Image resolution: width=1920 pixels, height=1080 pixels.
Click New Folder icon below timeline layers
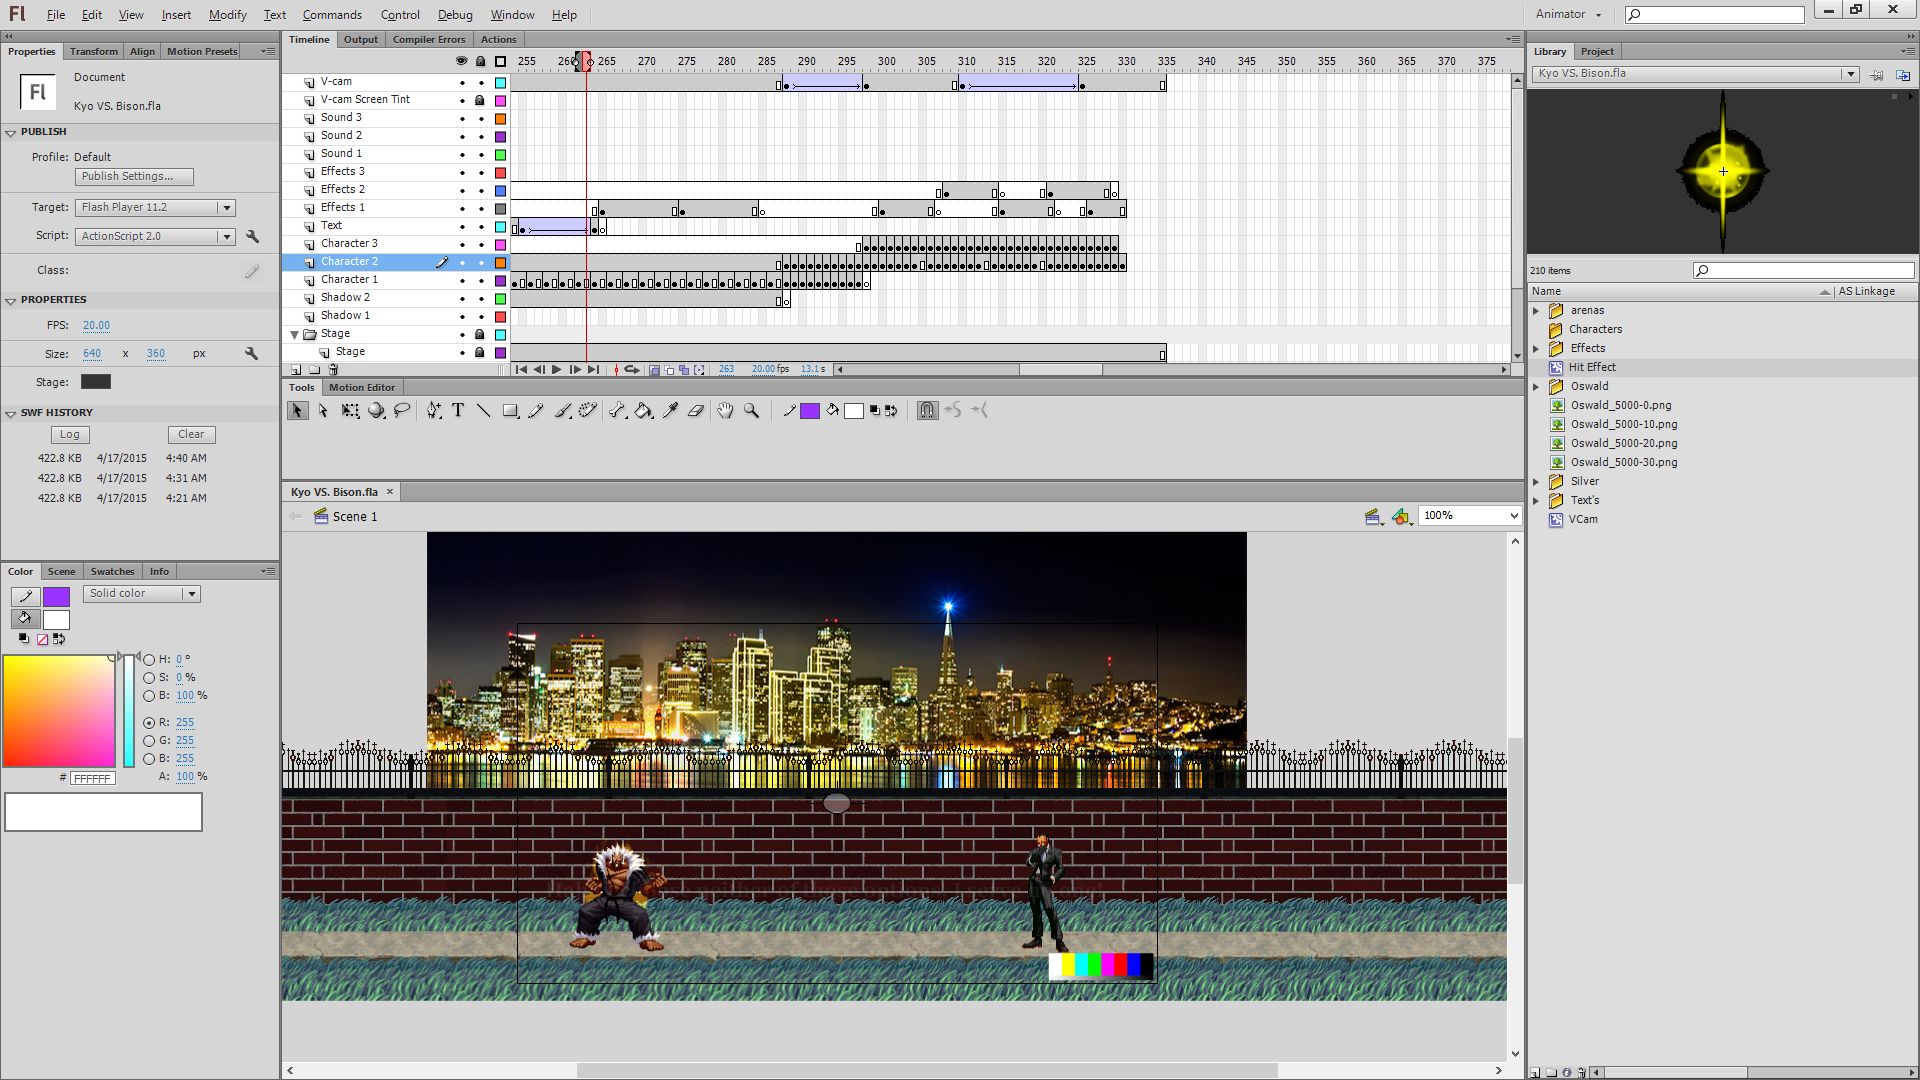click(314, 370)
